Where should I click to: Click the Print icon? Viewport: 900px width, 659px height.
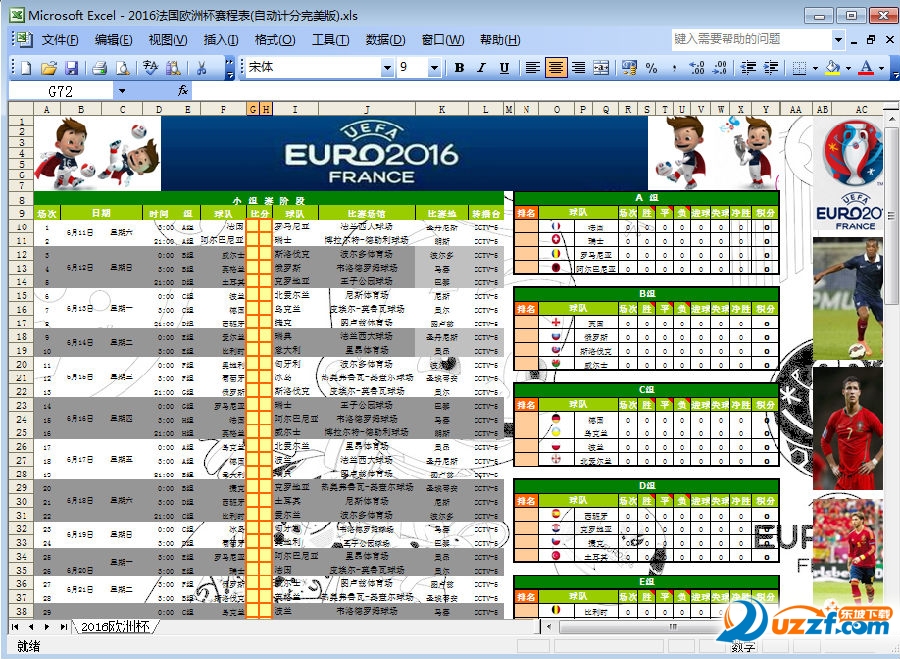99,68
